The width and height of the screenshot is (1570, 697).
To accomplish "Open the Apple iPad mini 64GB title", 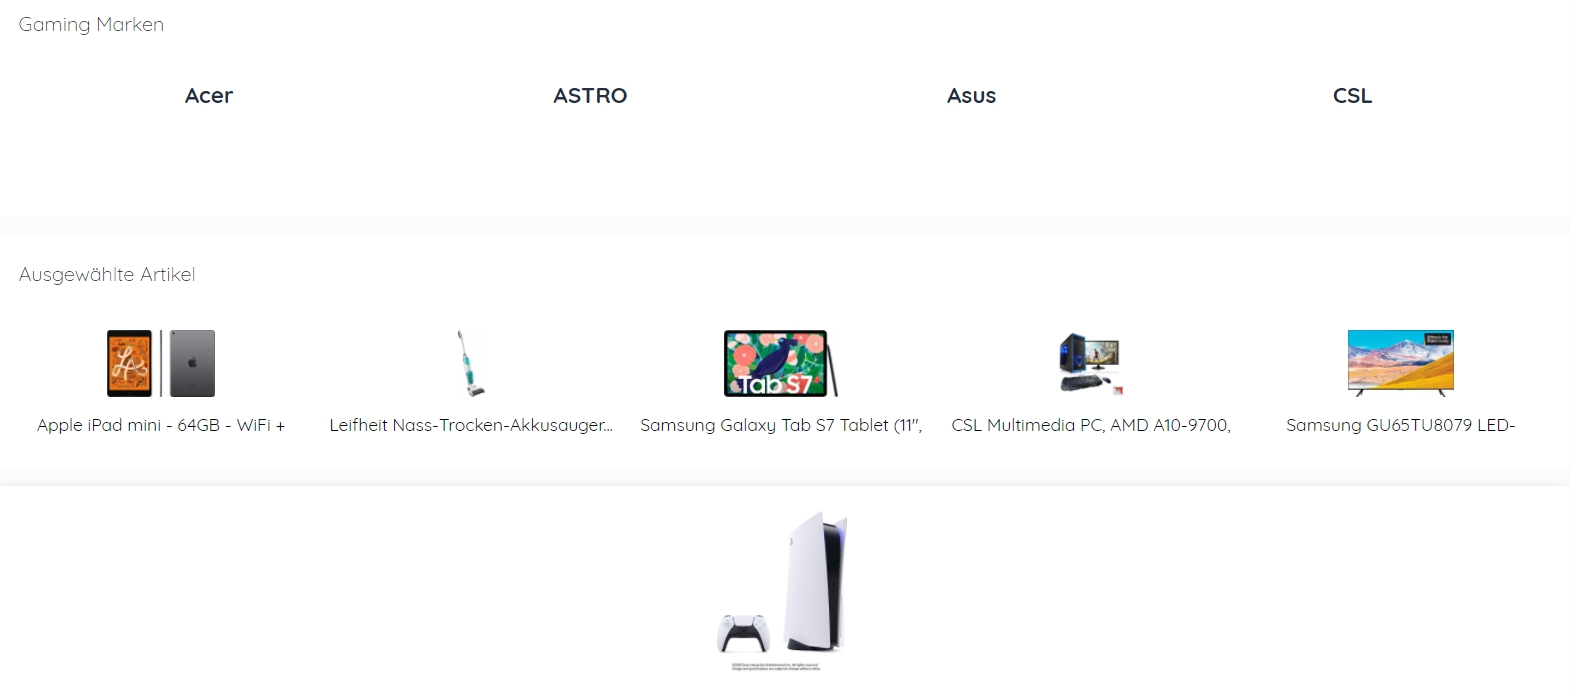I will (x=161, y=425).
